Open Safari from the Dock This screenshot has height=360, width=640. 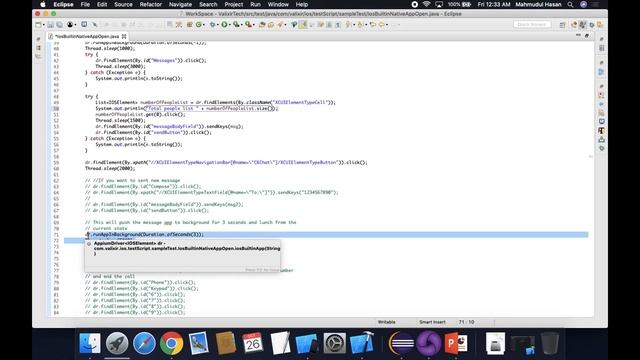(x=144, y=343)
